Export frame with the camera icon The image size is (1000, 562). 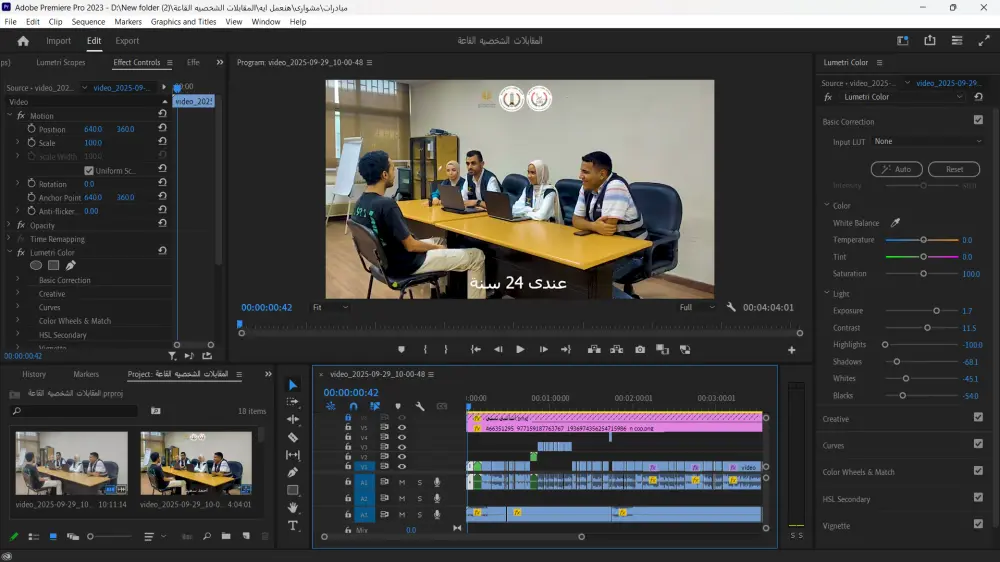pyautogui.click(x=640, y=350)
